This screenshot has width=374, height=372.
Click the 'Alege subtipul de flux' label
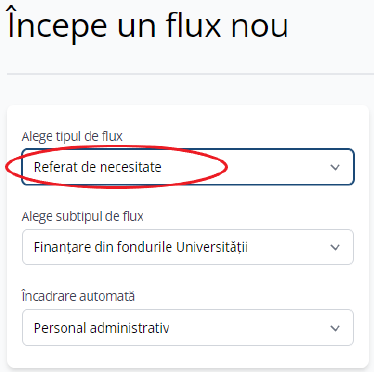(83, 217)
